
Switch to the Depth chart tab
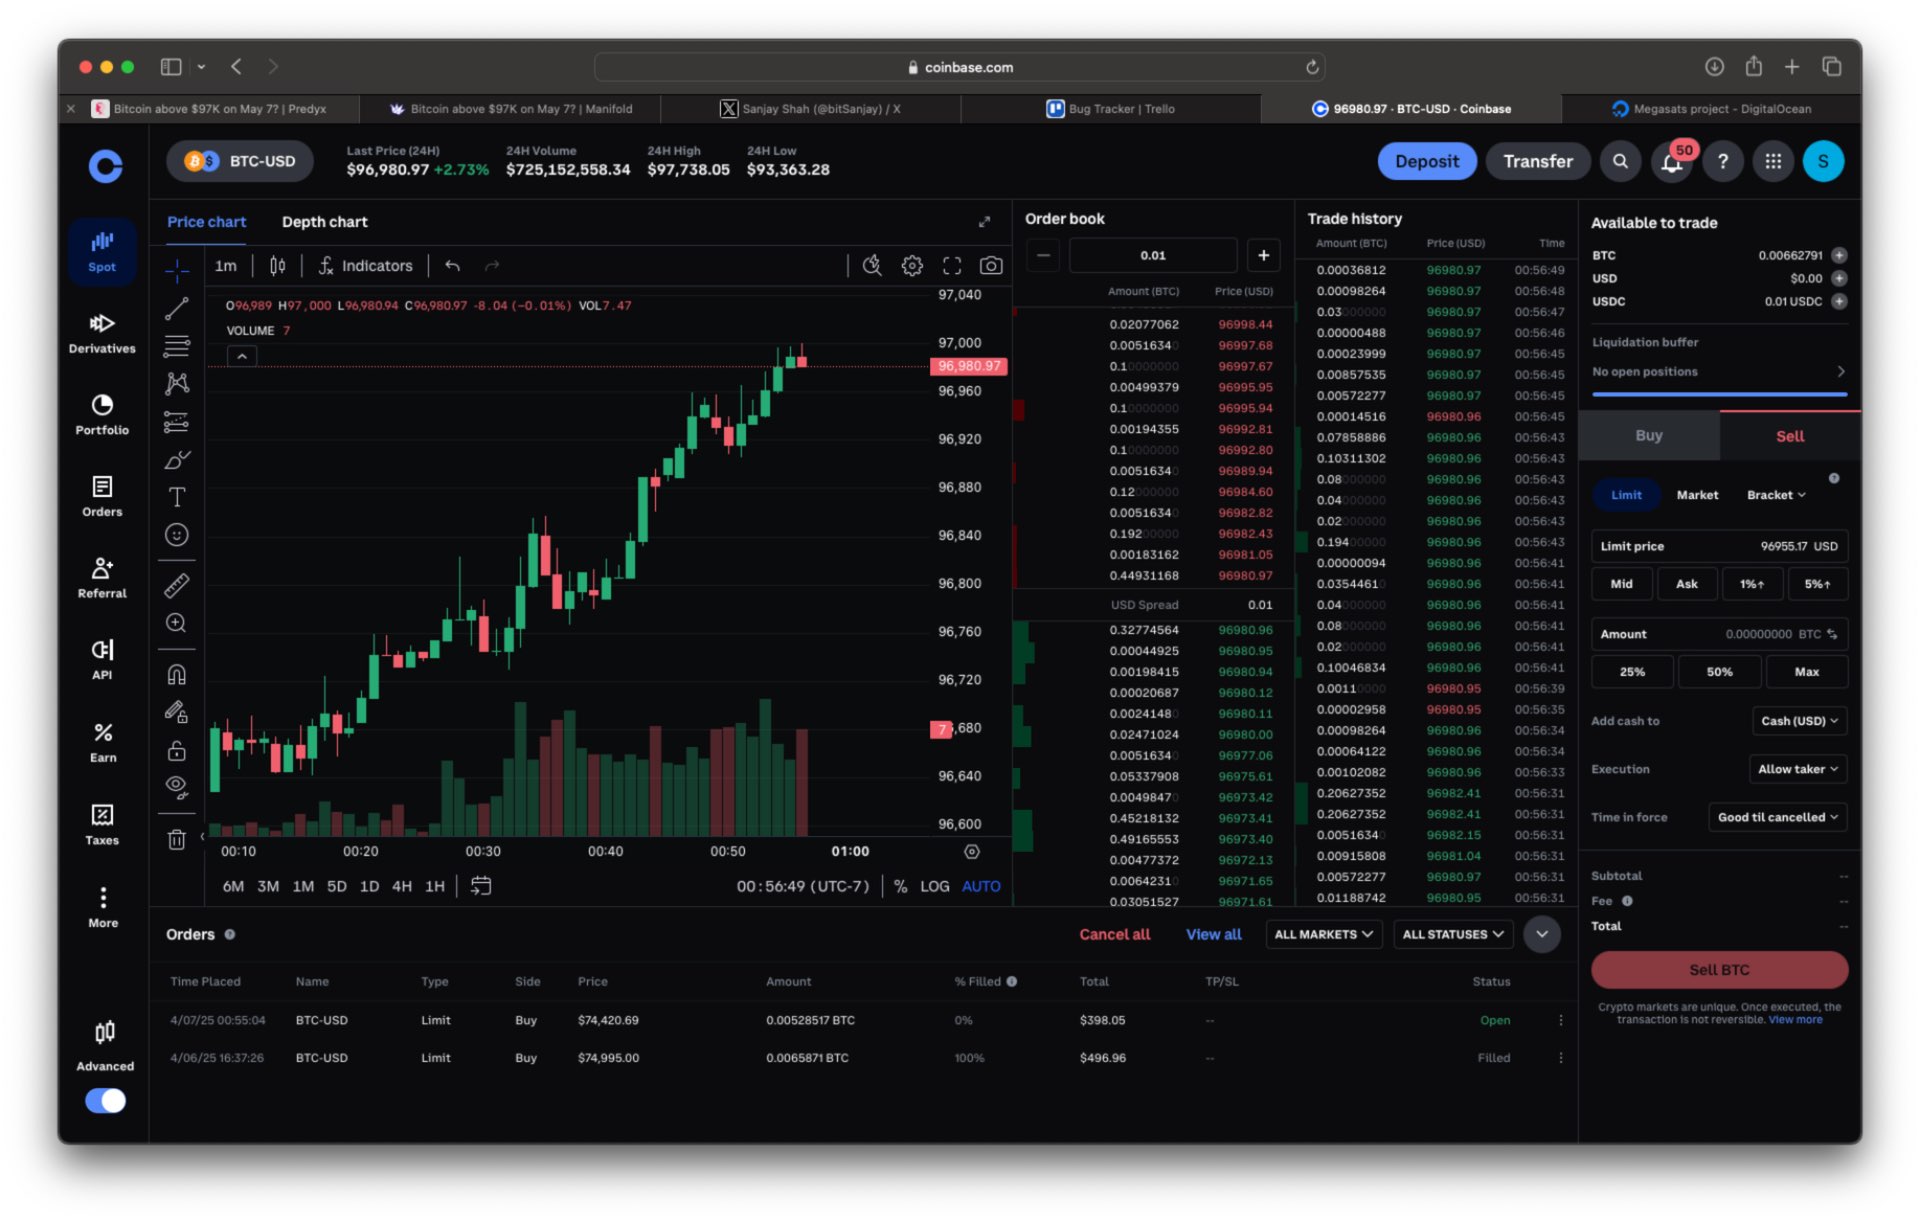[324, 222]
